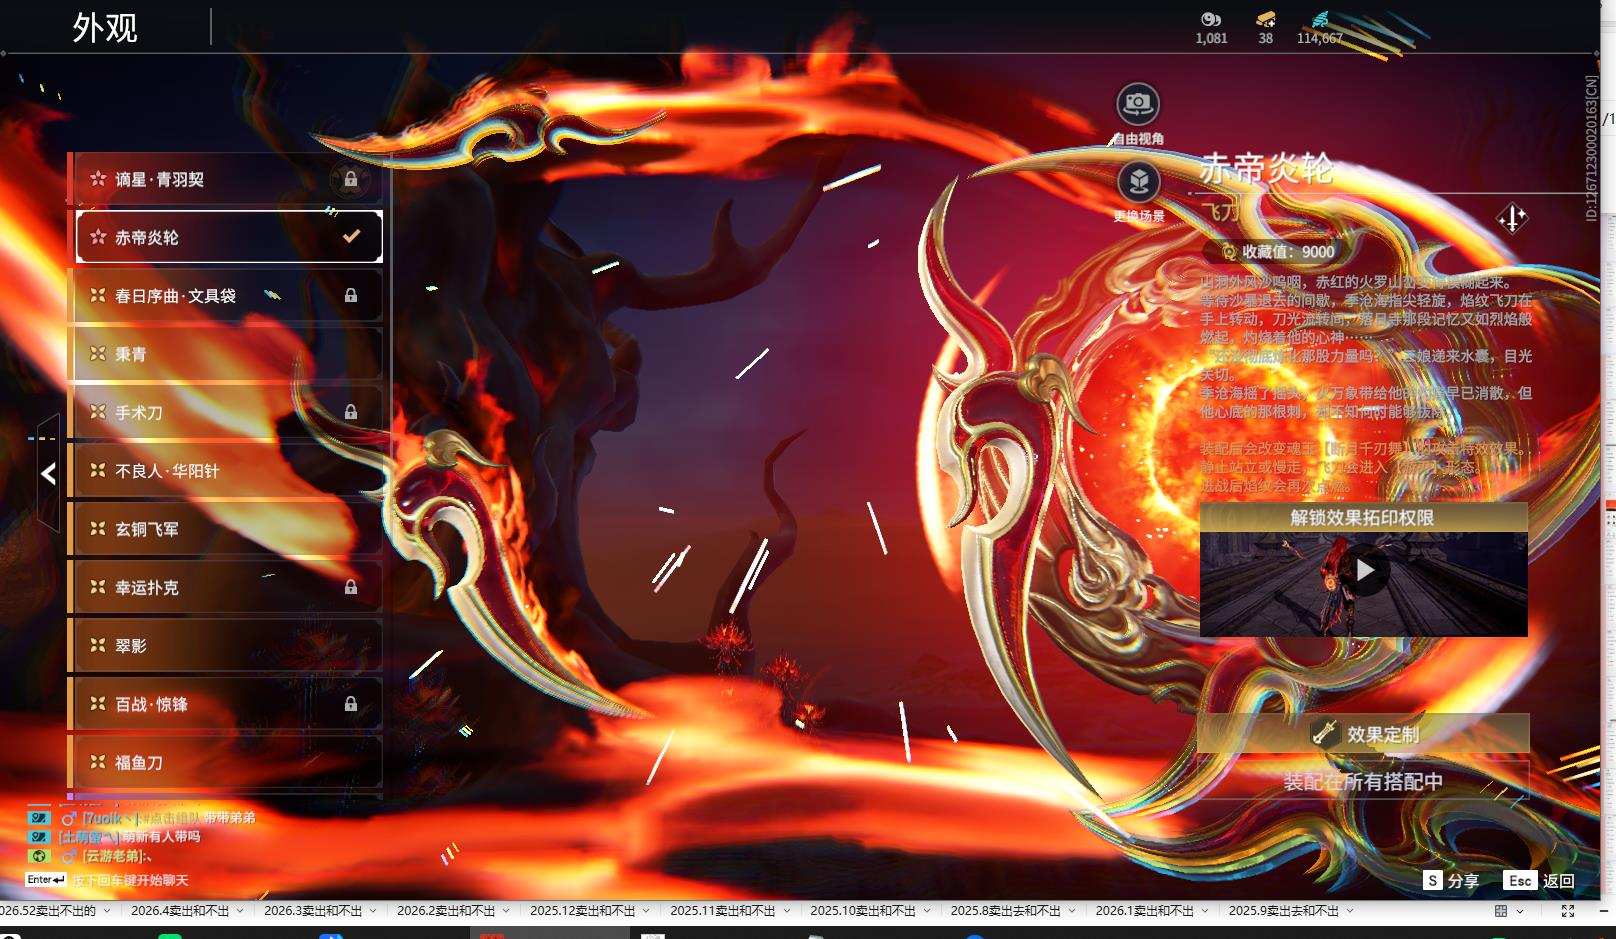Click 解锁效果拓印权限 unlock banner
The image size is (1616, 939).
pos(1364,517)
